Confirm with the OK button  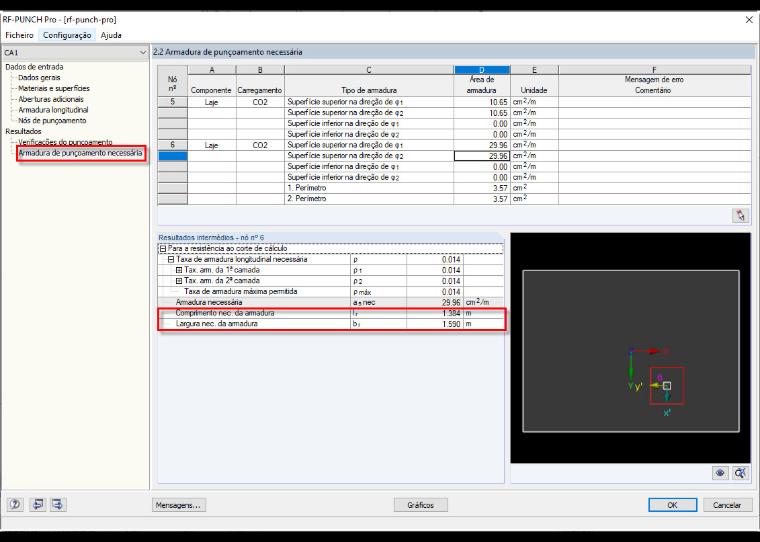tap(673, 505)
